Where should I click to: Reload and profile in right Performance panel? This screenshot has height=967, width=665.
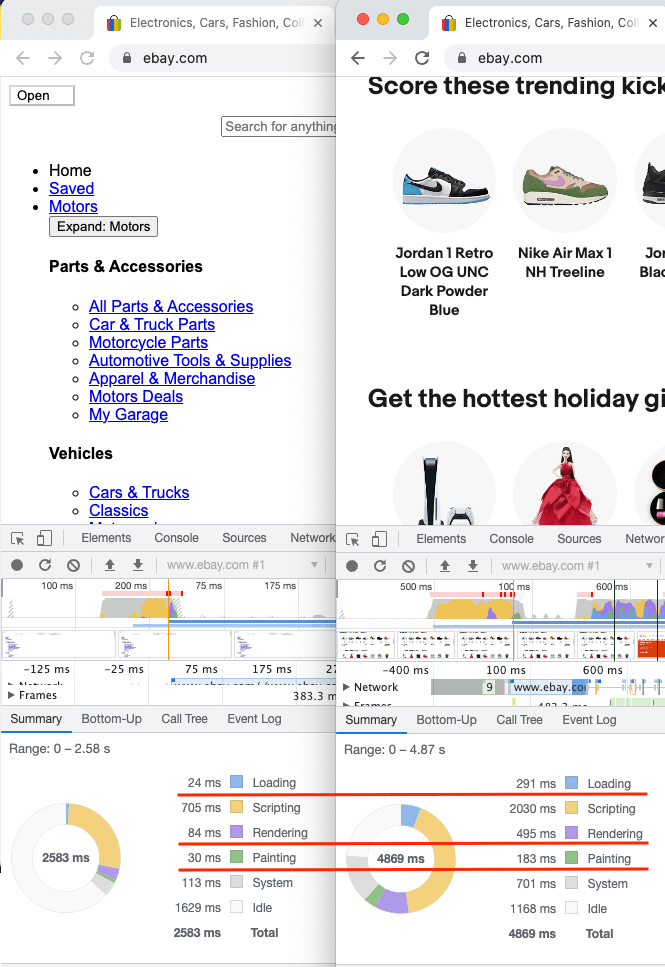[x=380, y=566]
